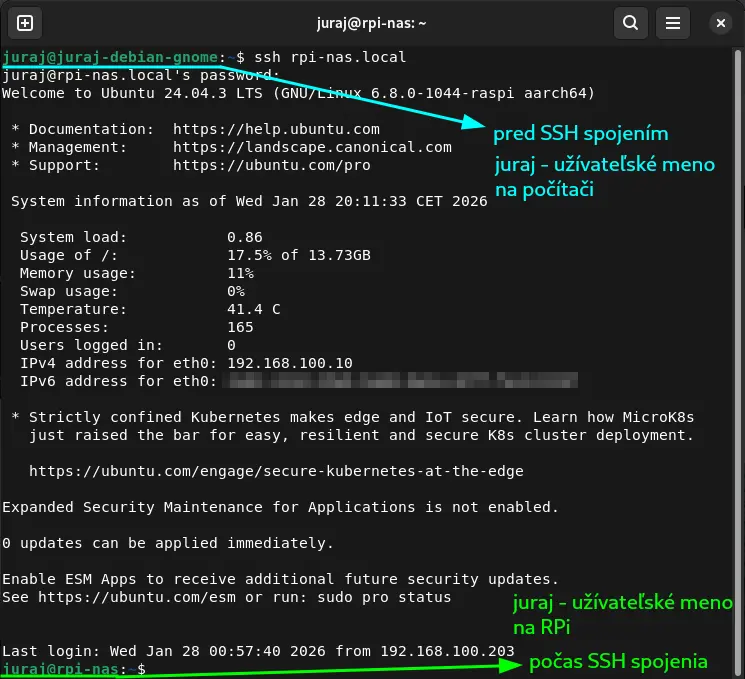The height and width of the screenshot is (679, 745).
Task: Open a new terminal tab
Action: coord(26,22)
